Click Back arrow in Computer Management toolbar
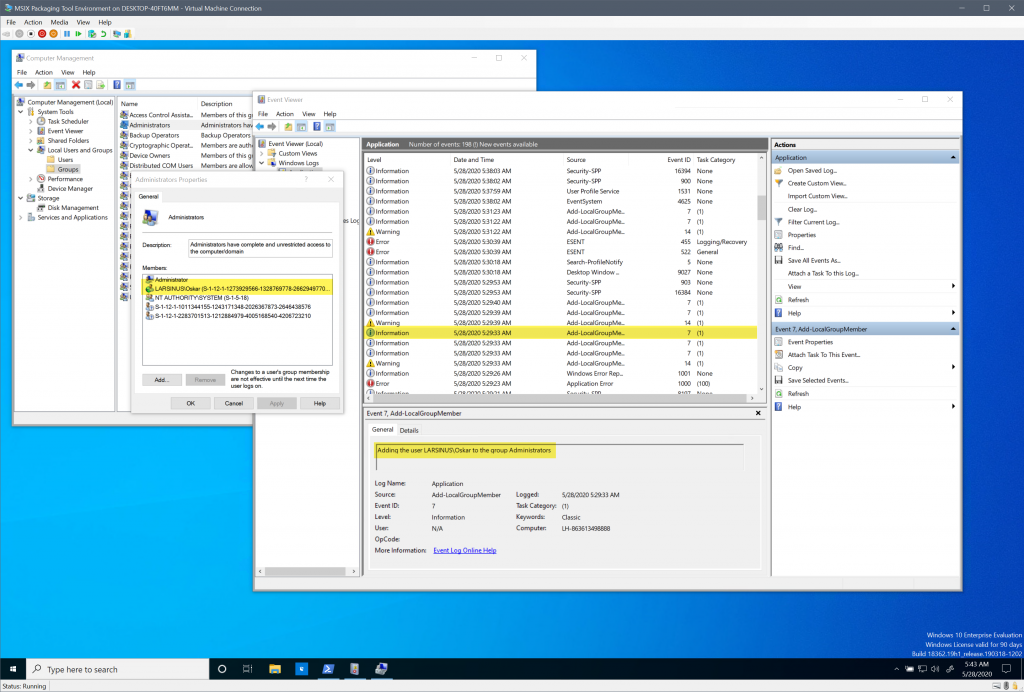 click(19, 85)
